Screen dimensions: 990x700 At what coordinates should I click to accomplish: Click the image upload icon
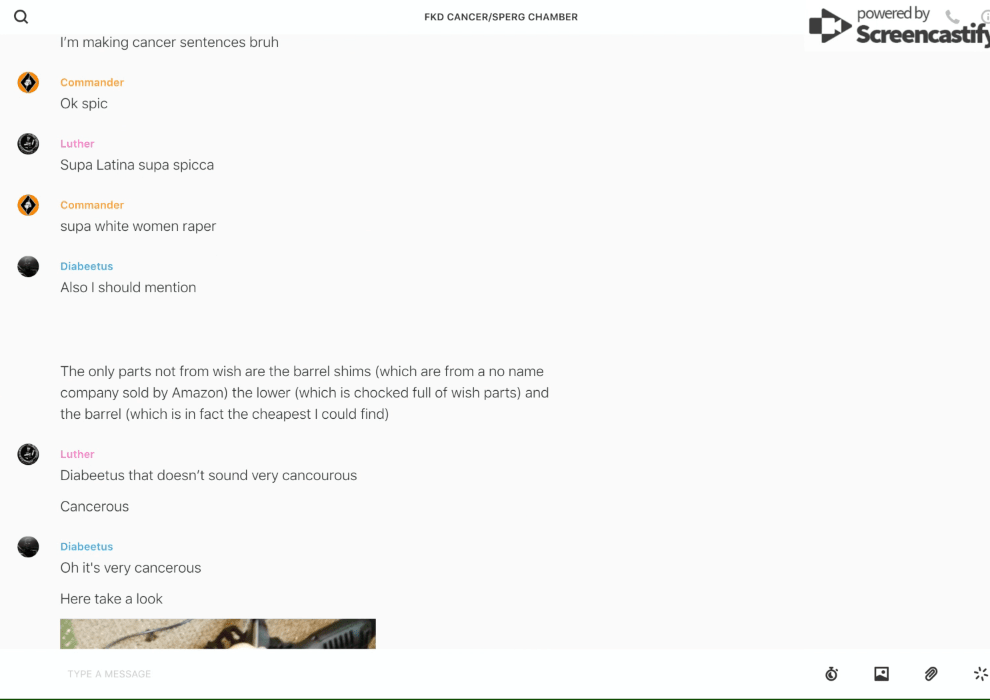(x=881, y=673)
